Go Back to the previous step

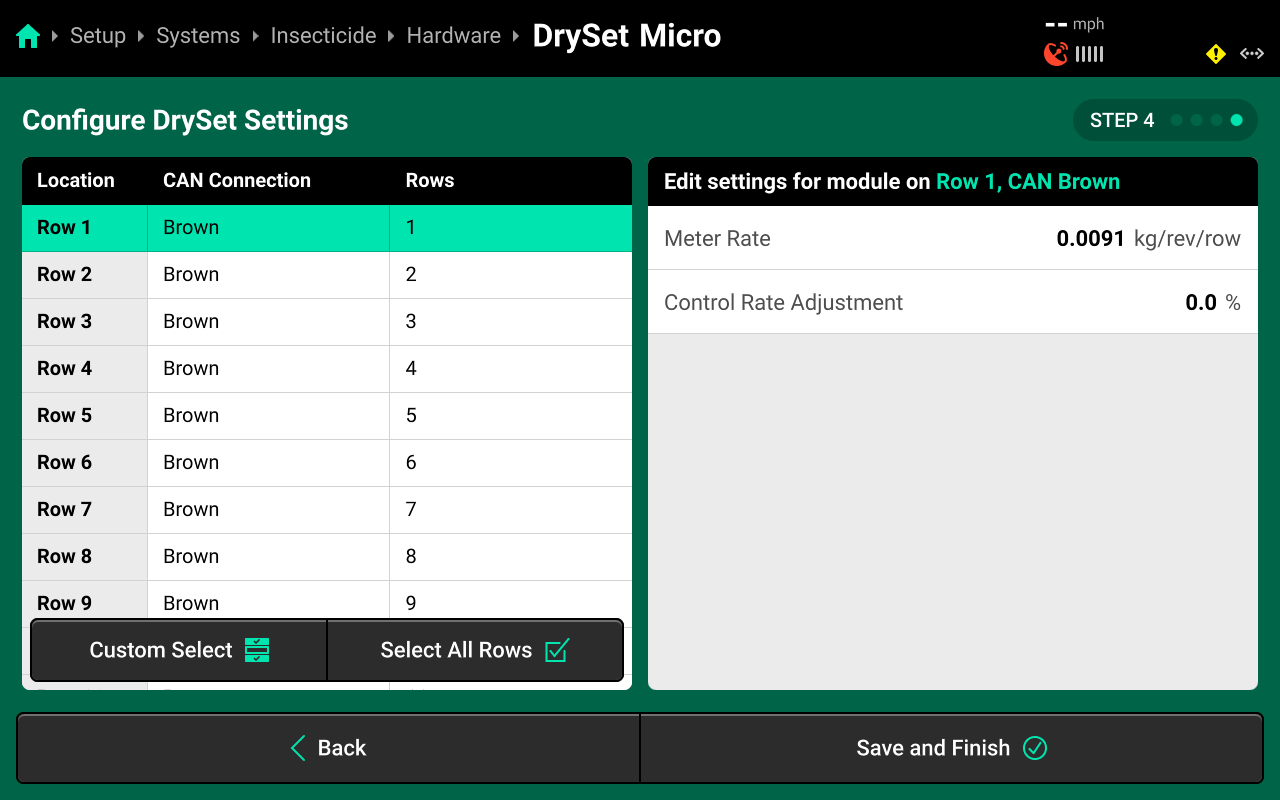(328, 748)
